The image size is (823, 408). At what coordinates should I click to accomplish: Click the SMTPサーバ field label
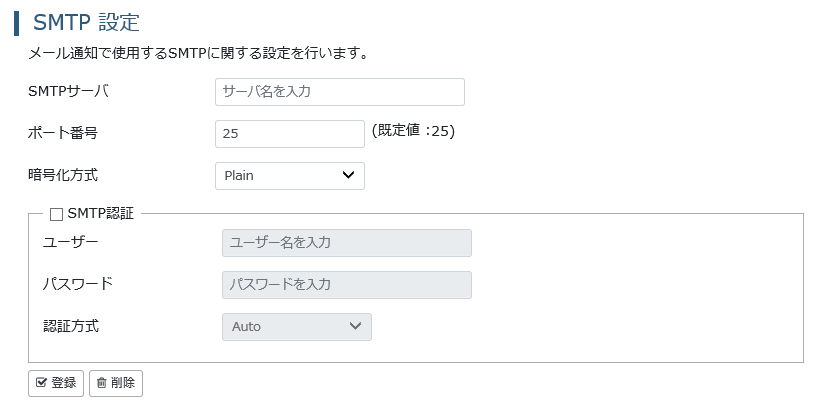68,91
